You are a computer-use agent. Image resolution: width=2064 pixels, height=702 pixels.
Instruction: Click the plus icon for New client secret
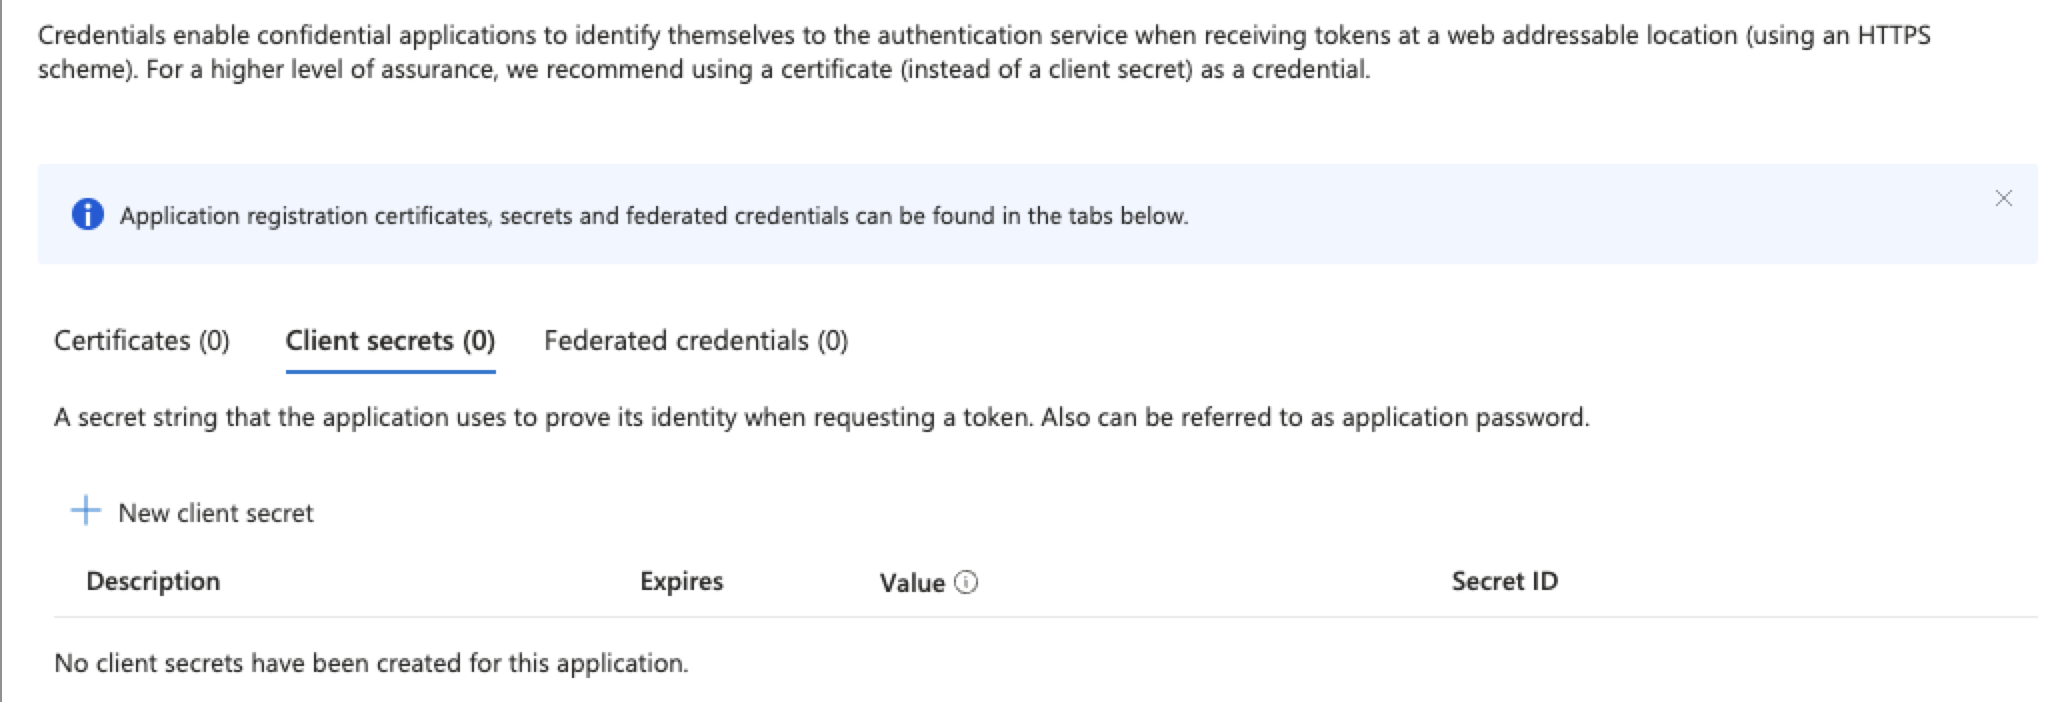pos(86,511)
